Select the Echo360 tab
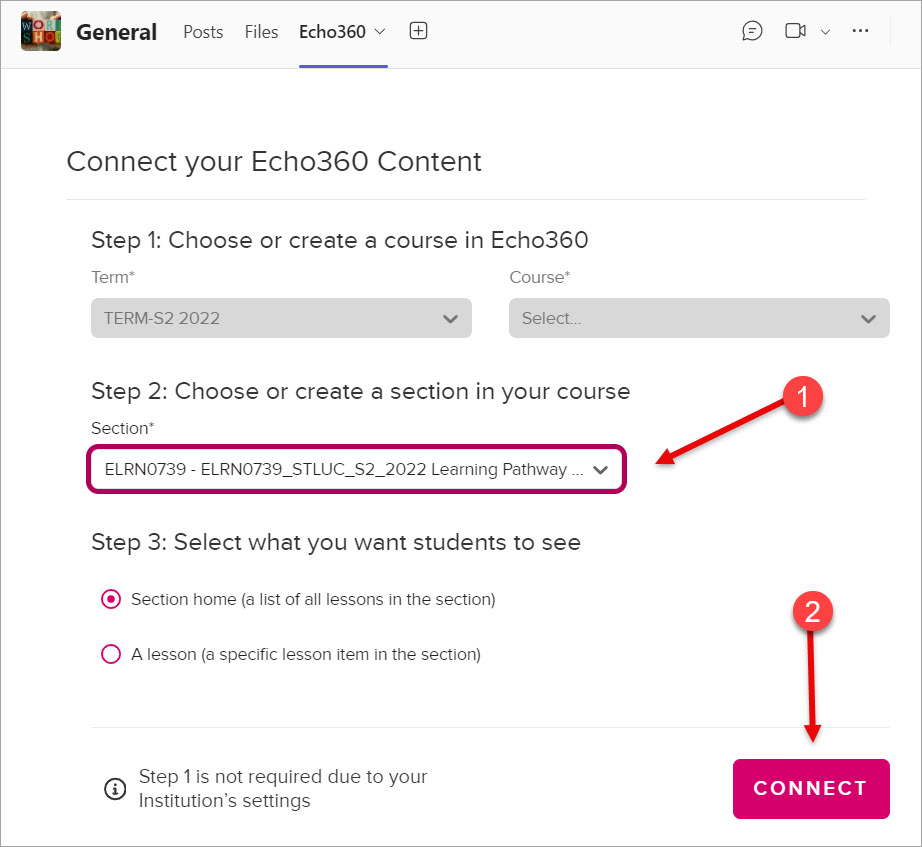 click(x=333, y=31)
